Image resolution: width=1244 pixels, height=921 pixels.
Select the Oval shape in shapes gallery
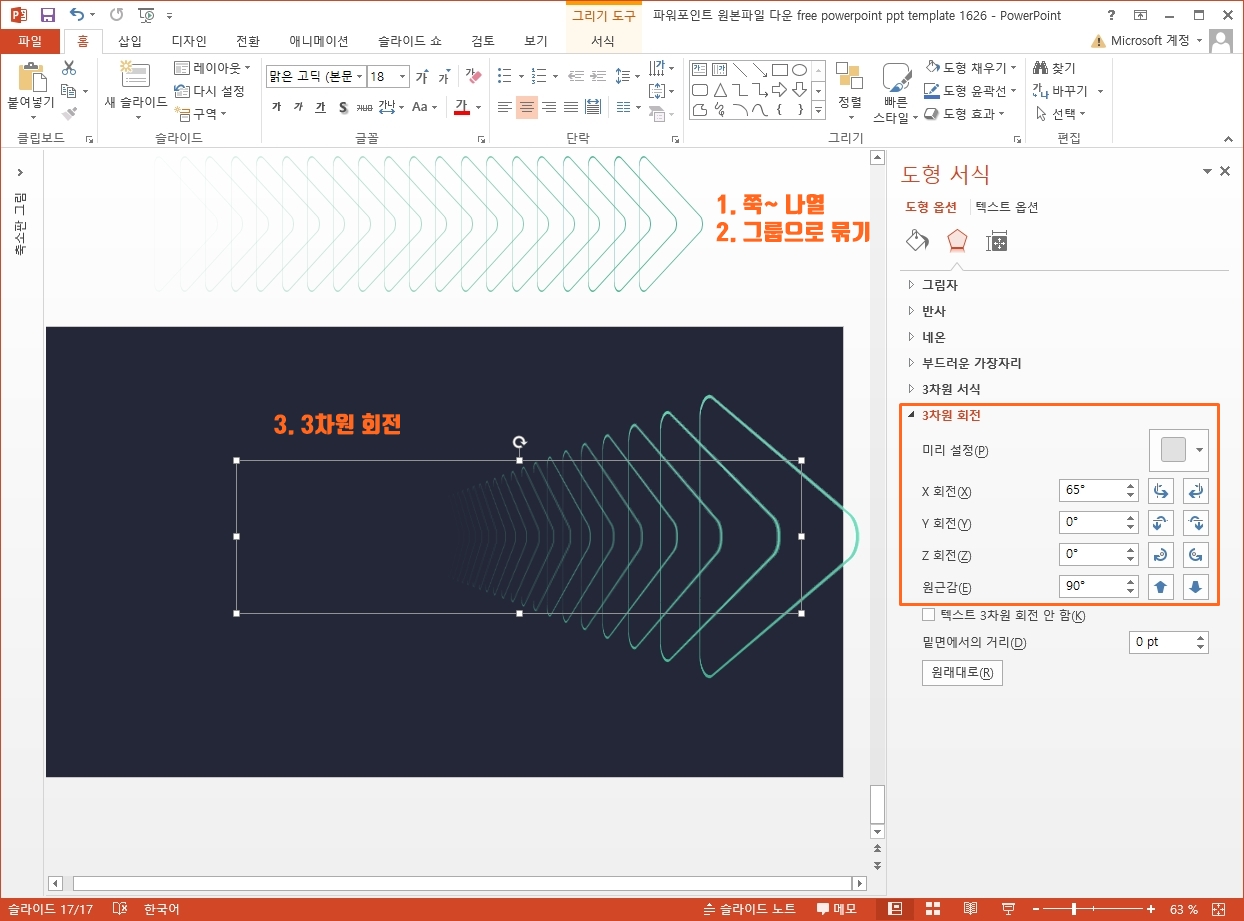(x=799, y=70)
